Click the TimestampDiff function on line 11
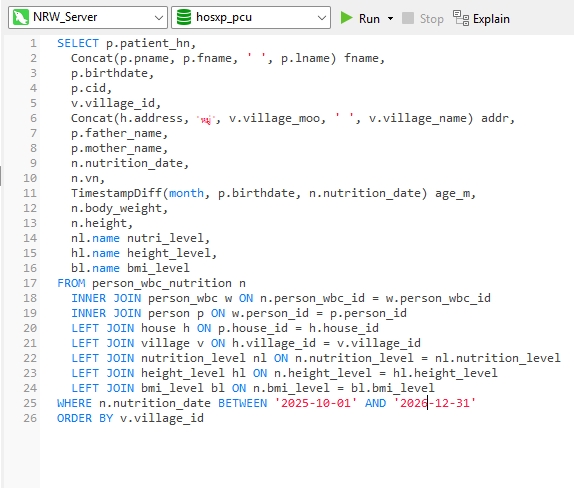 pyautogui.click(x=116, y=193)
